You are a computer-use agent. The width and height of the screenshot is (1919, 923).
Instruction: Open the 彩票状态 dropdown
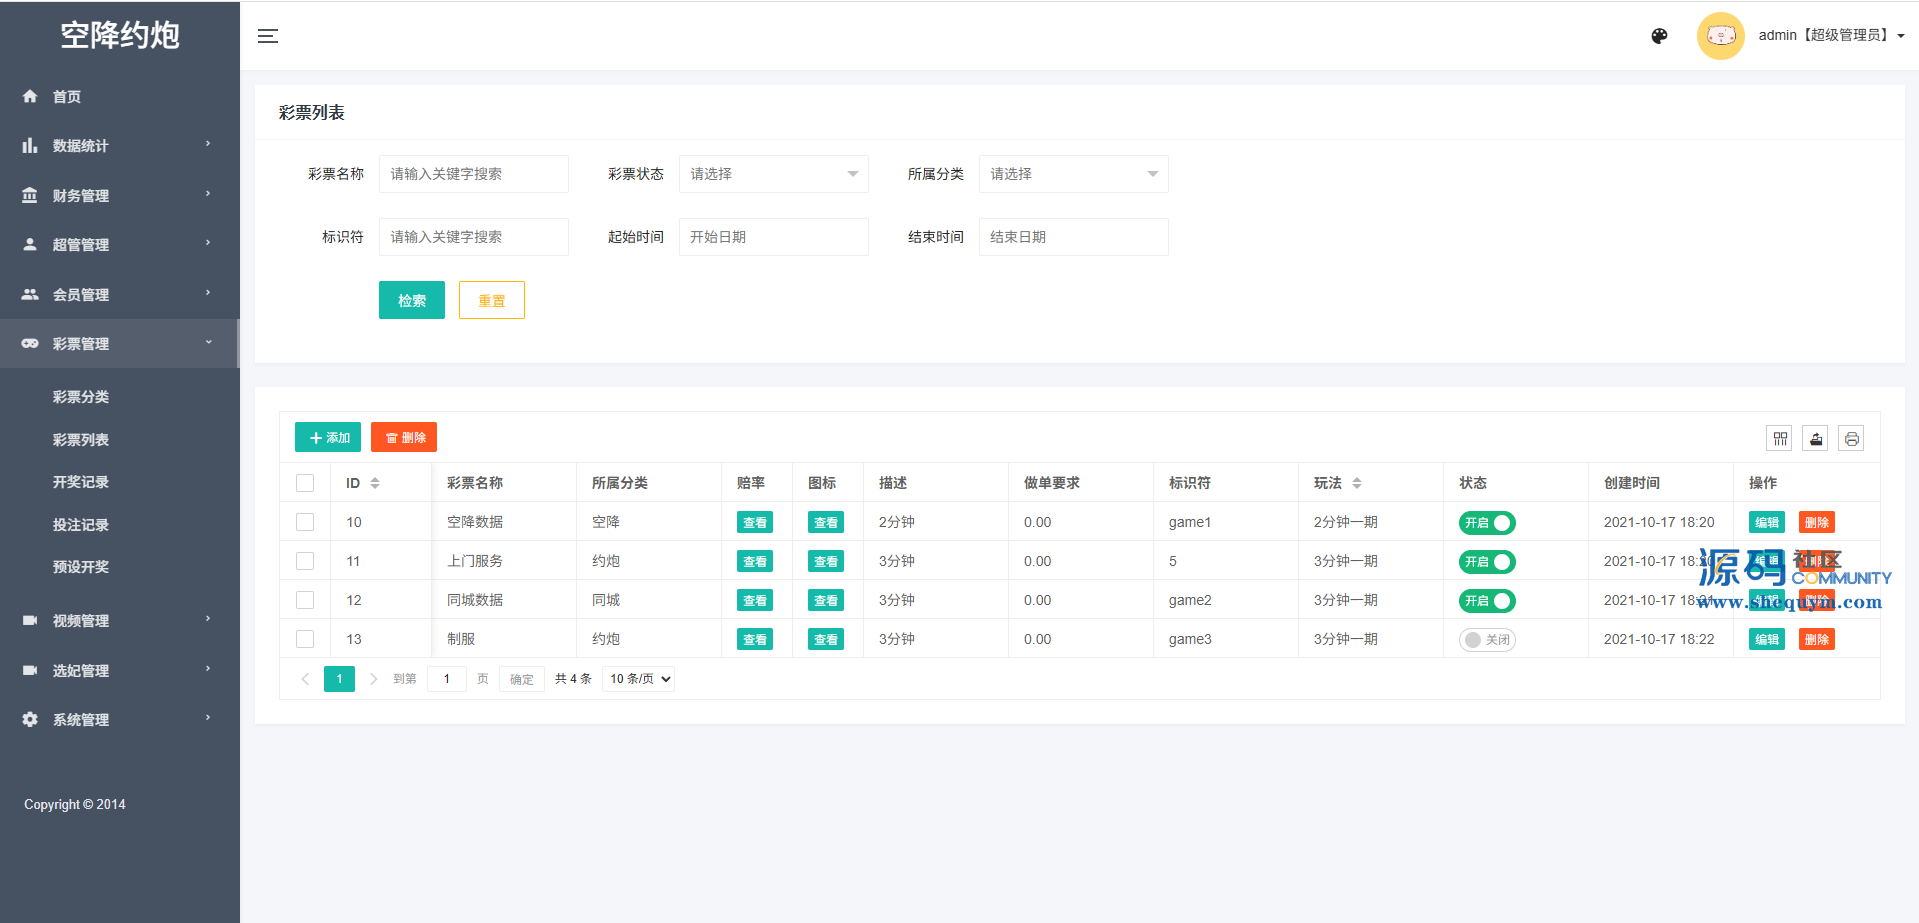click(773, 174)
